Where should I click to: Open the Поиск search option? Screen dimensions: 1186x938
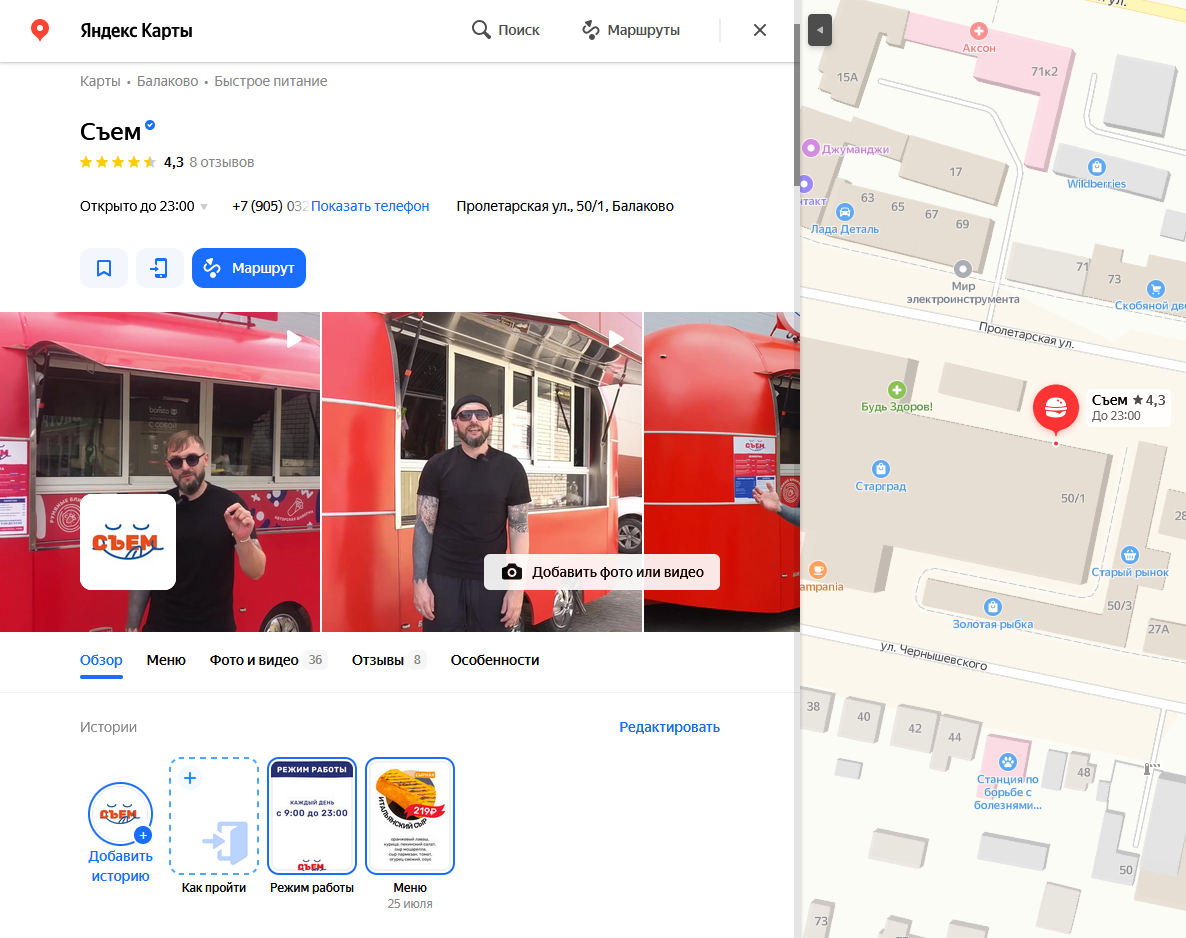click(506, 30)
